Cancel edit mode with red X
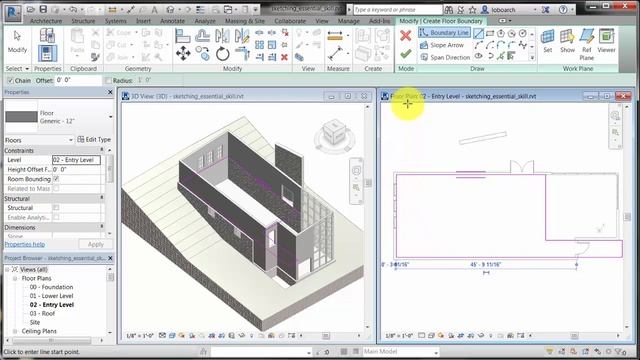The height and width of the screenshot is (360, 640). (405, 36)
